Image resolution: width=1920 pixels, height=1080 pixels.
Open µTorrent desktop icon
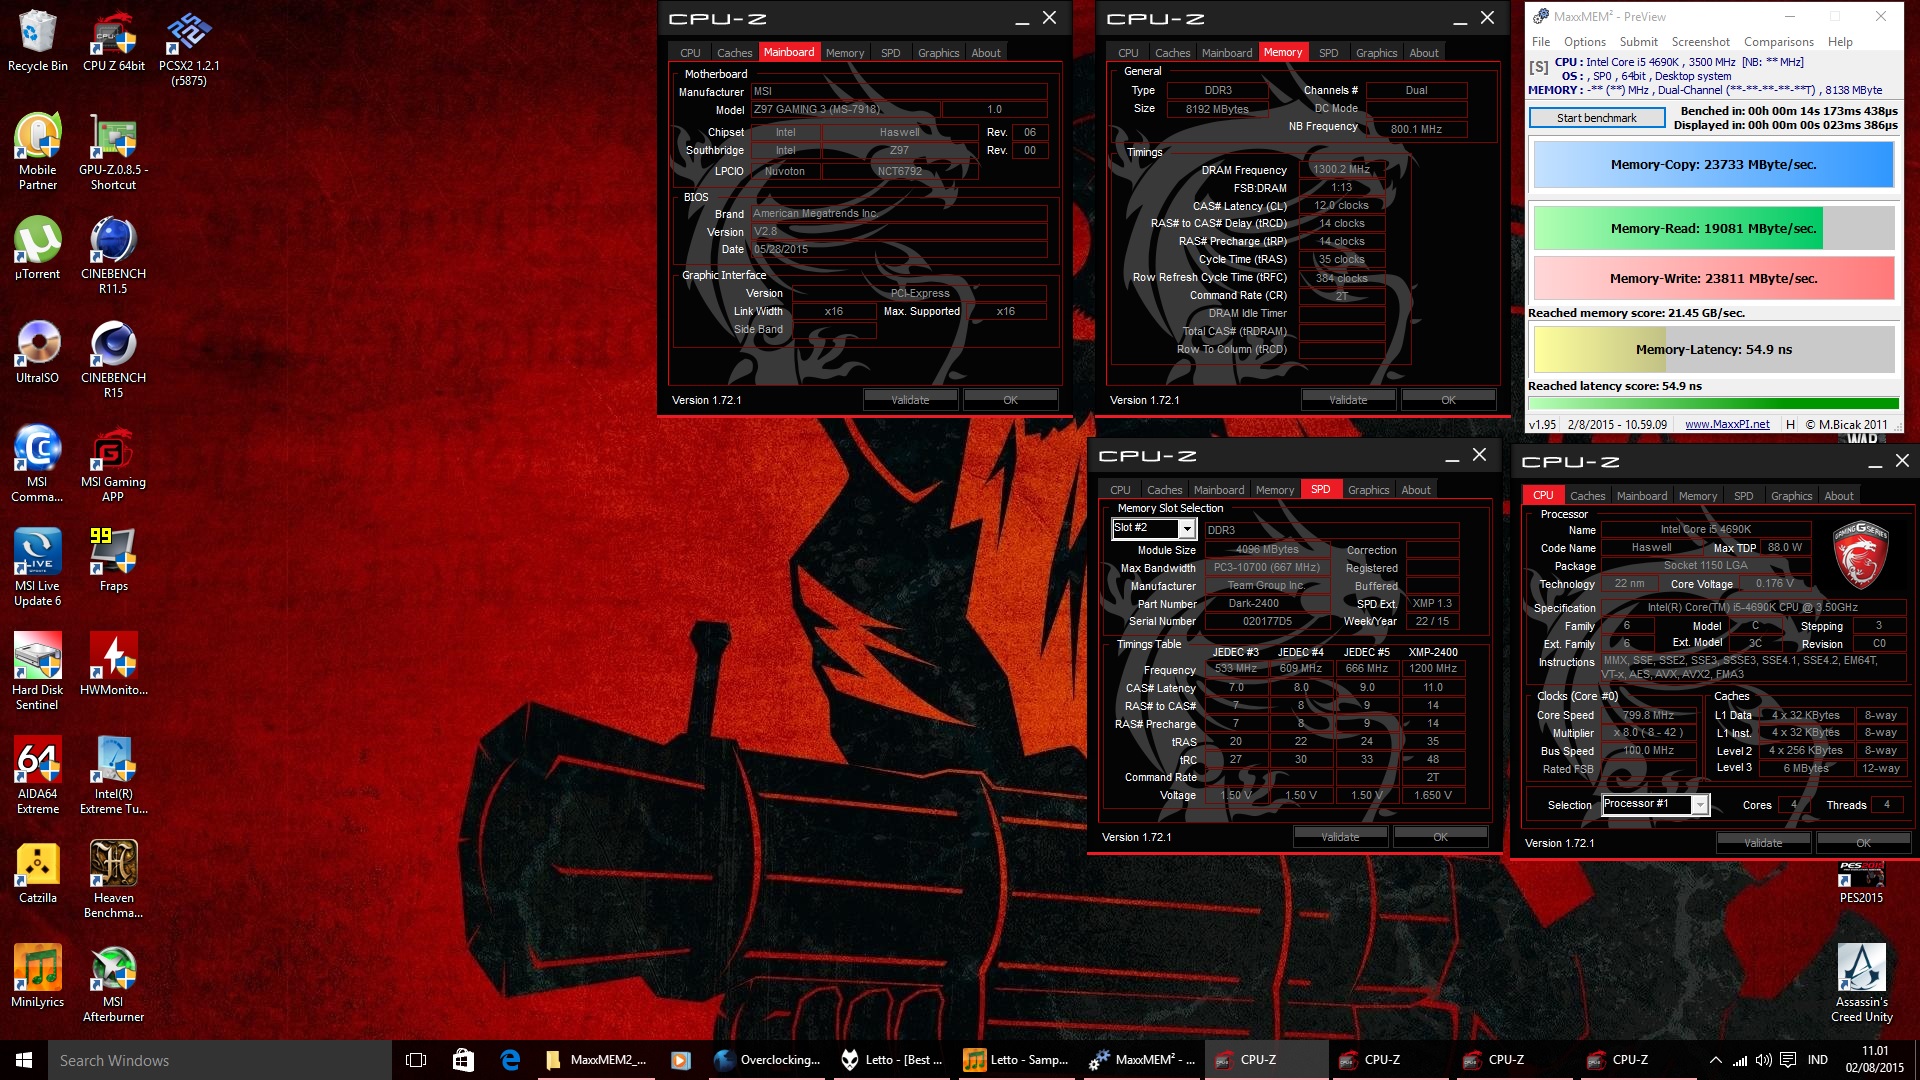coord(38,248)
